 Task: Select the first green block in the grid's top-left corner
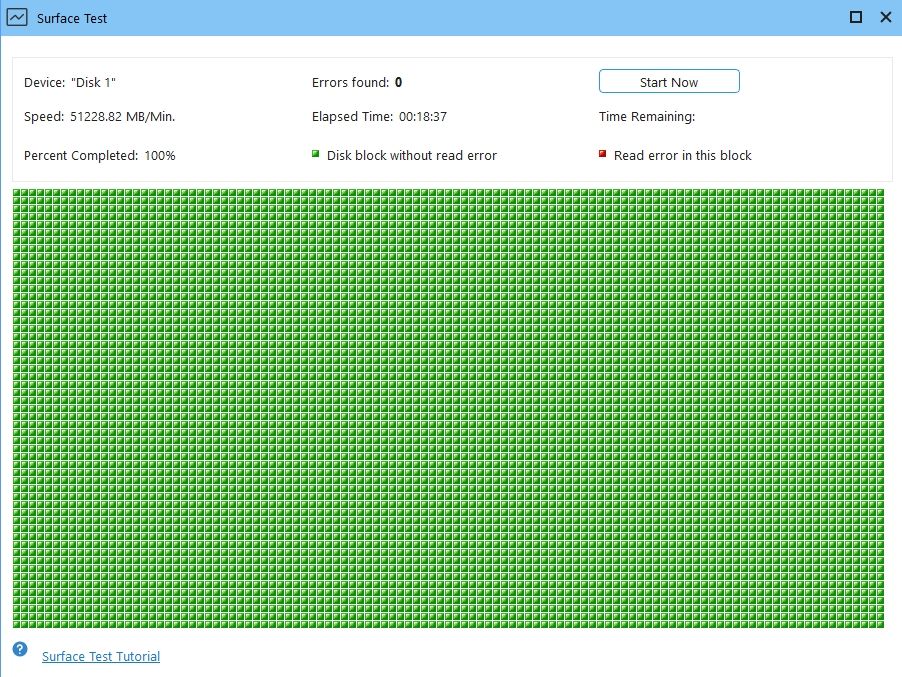click(x=17, y=193)
